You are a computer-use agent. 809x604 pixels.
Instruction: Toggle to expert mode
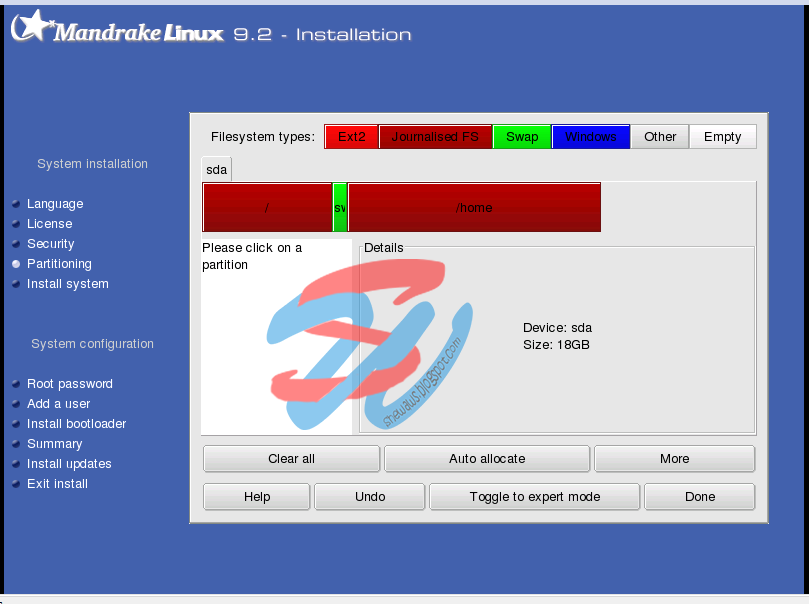[533, 496]
